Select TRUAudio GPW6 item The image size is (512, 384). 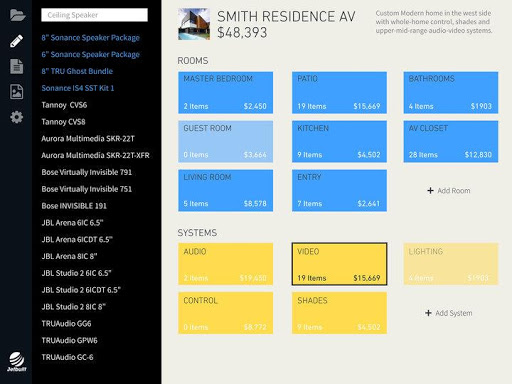69,340
